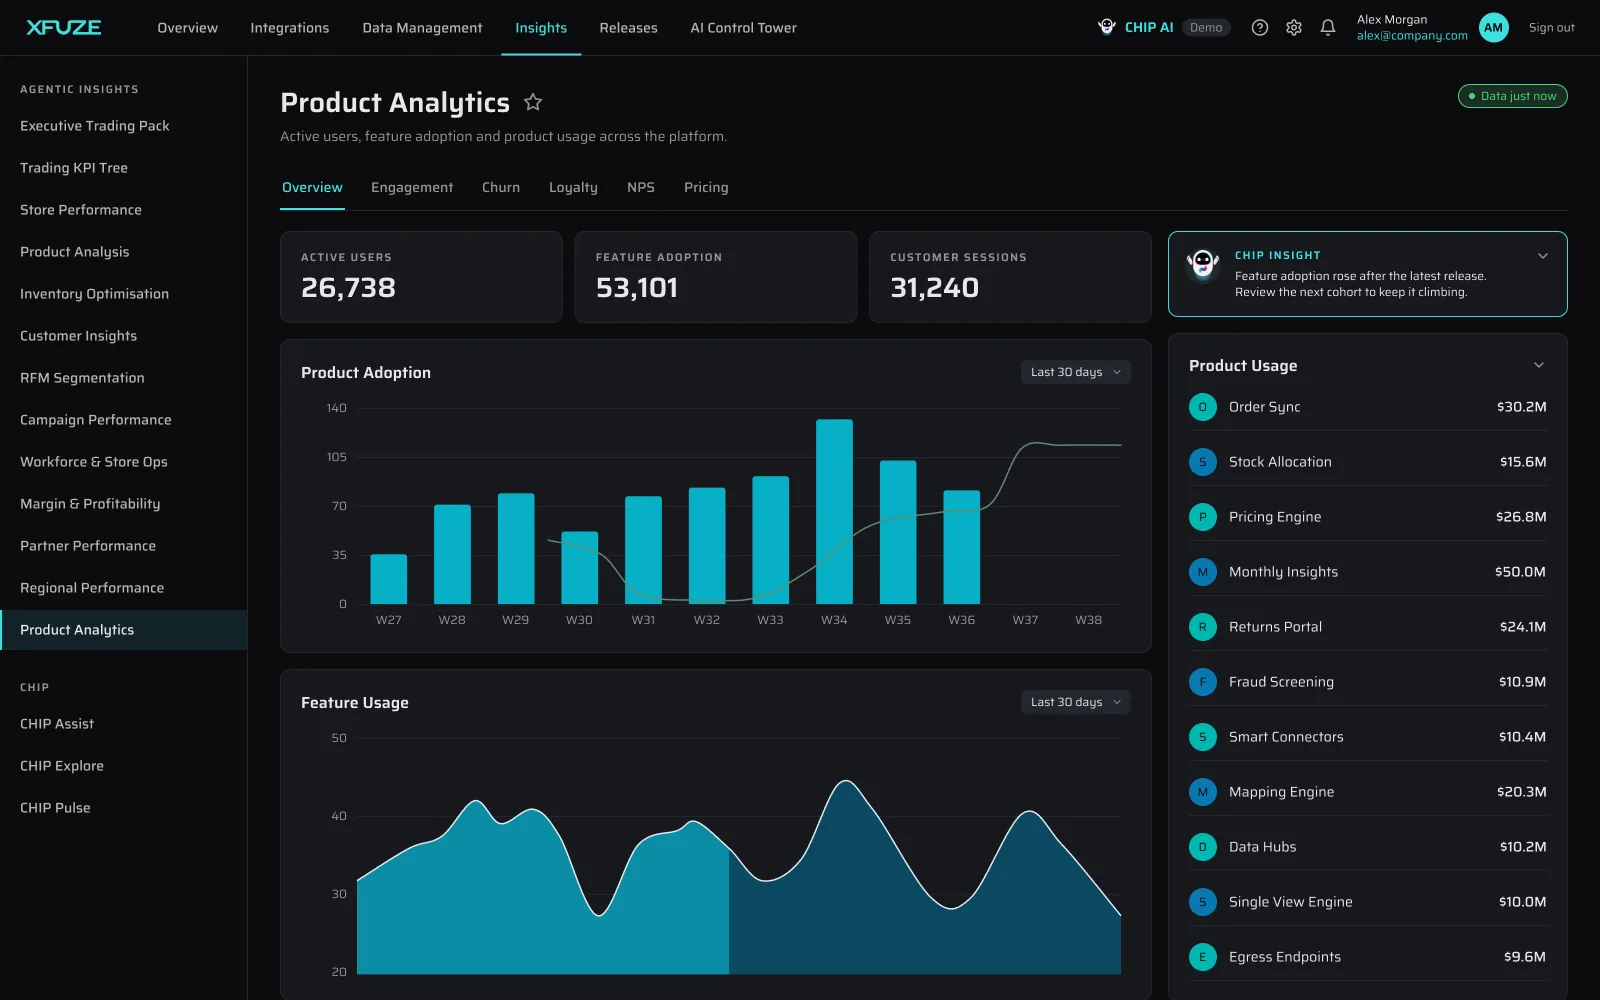Click the Stock Allocation letter icon

click(x=1202, y=462)
